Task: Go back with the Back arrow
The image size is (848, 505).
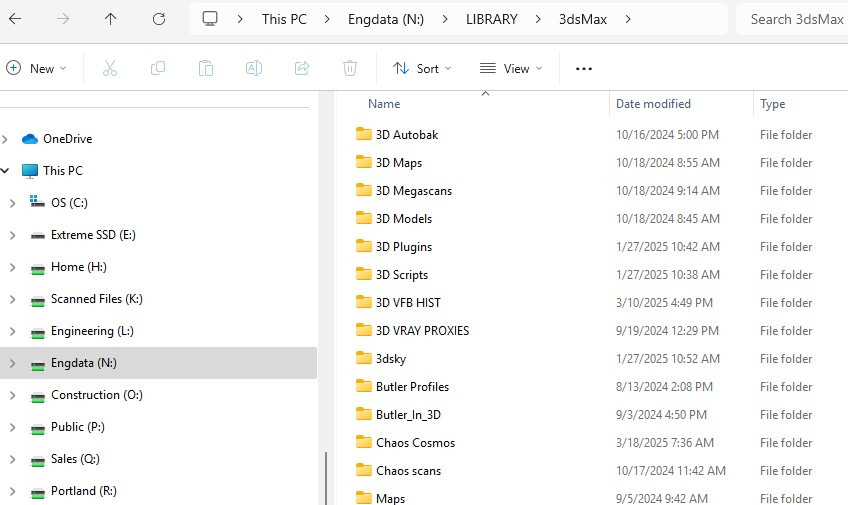Action: point(15,19)
